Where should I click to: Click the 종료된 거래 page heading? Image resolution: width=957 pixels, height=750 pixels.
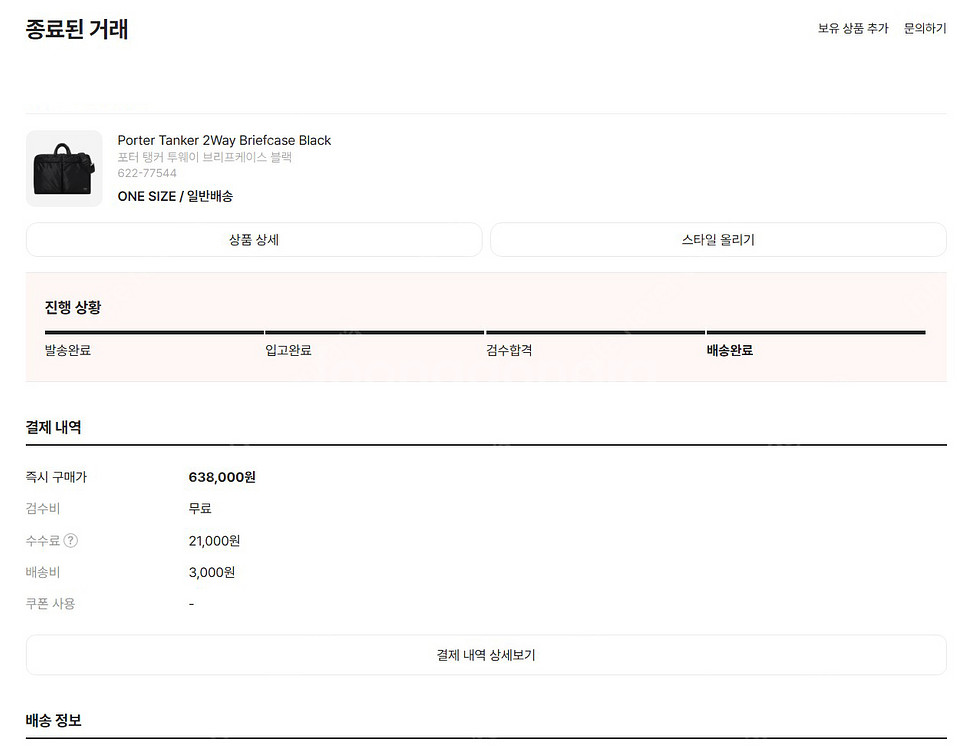77,29
